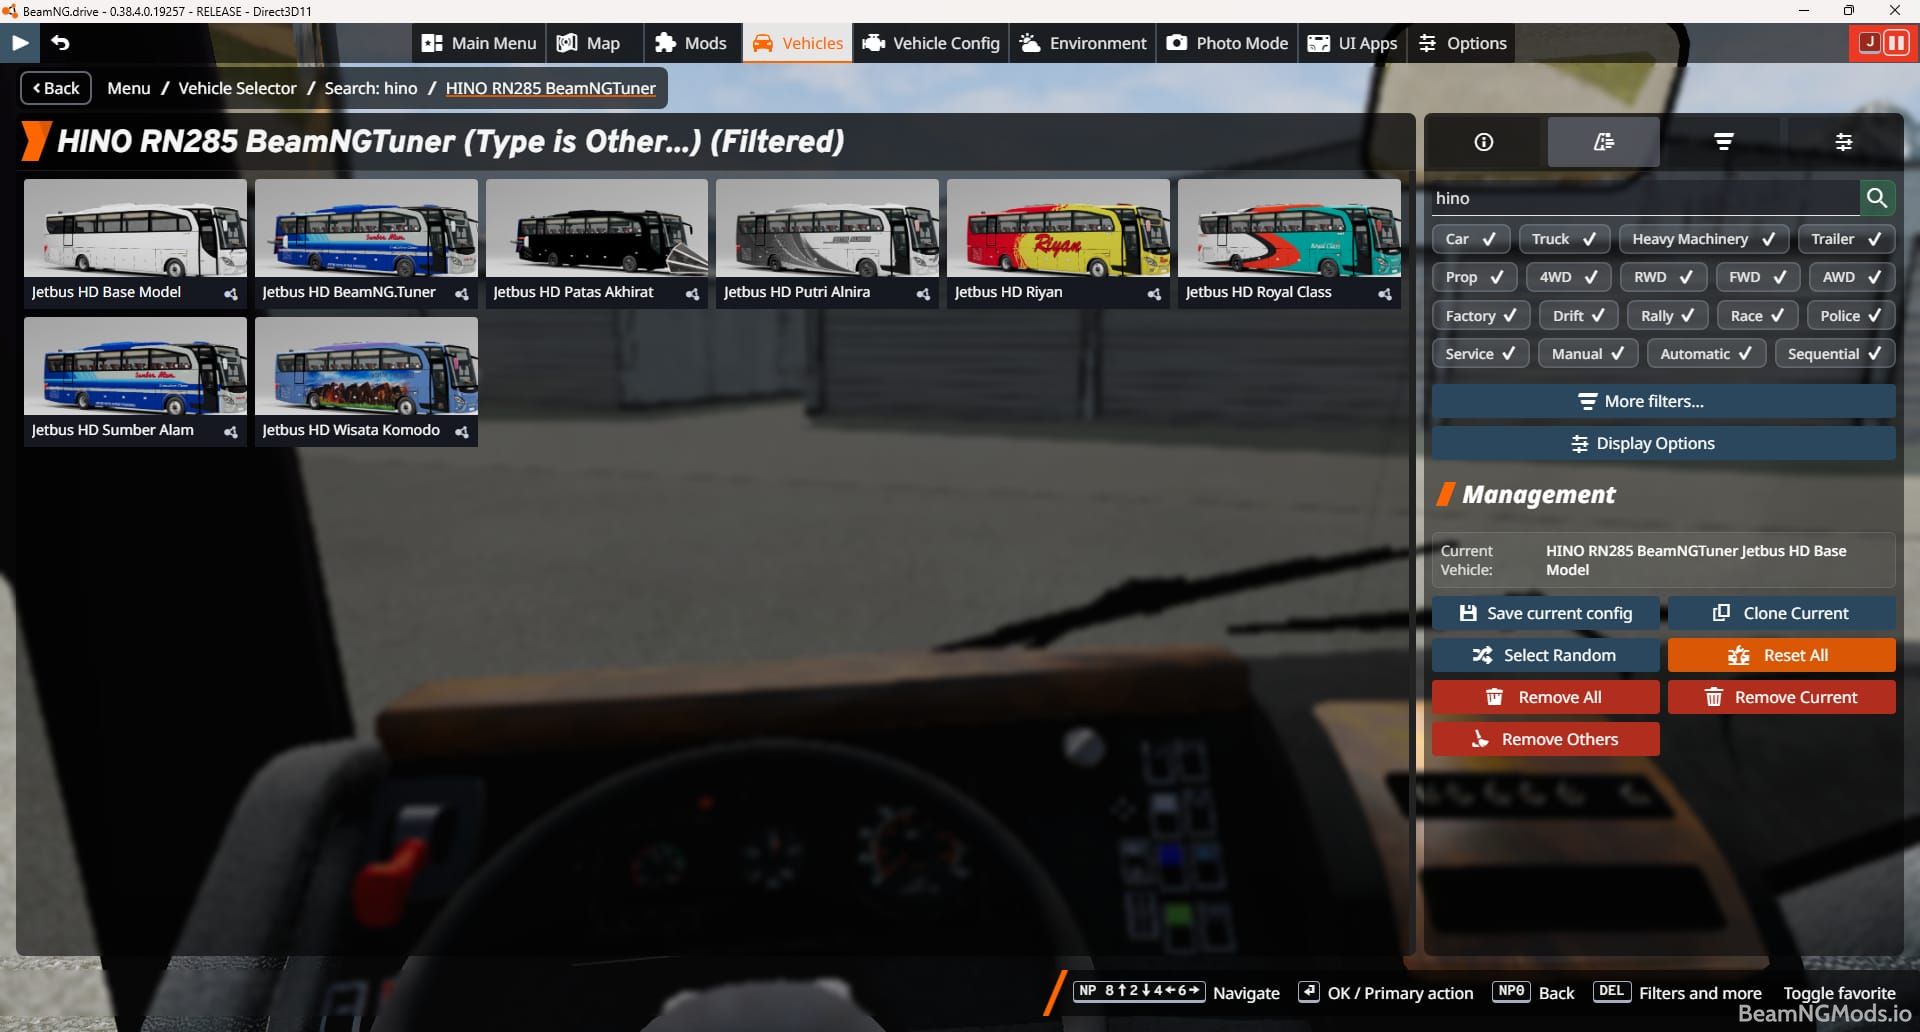The height and width of the screenshot is (1032, 1920).
Task: Click the search magnifier icon beside hino field
Action: point(1876,198)
